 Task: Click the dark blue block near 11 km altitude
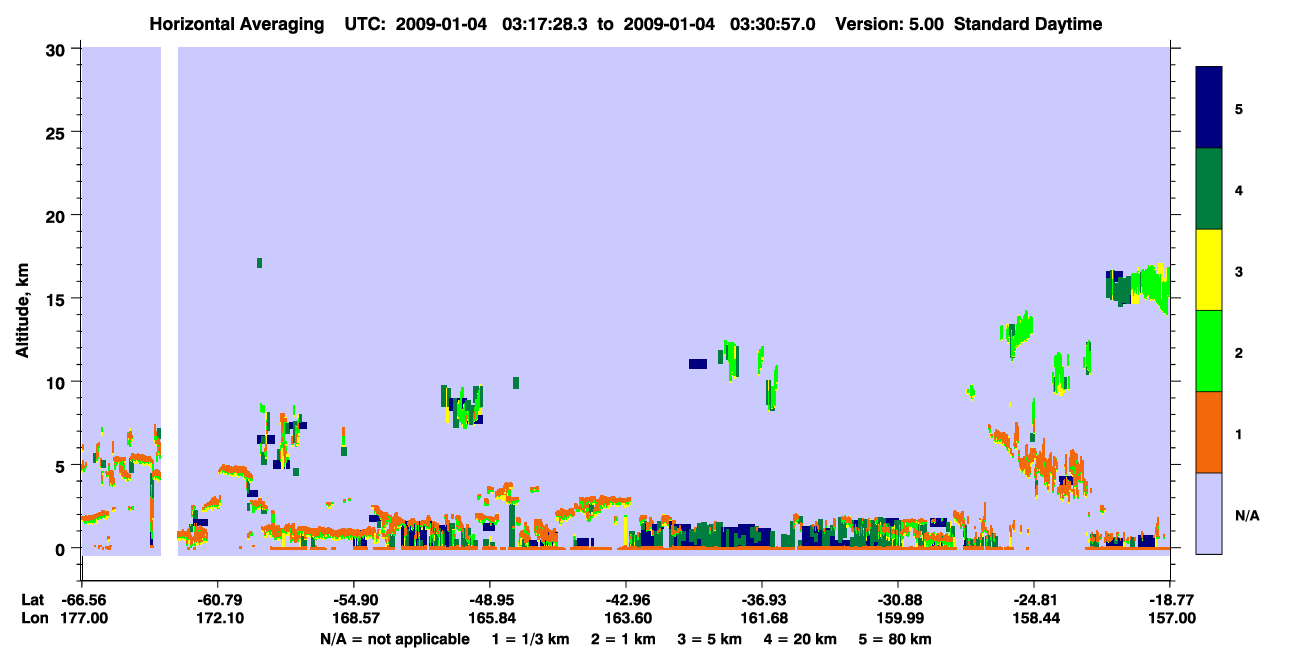click(x=698, y=364)
